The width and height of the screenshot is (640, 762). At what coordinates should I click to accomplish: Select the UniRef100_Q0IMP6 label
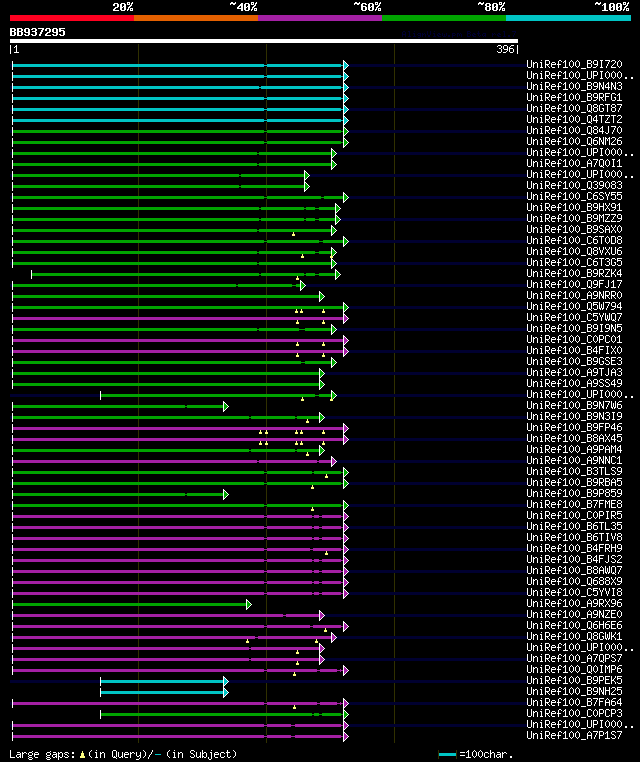[x=574, y=669]
